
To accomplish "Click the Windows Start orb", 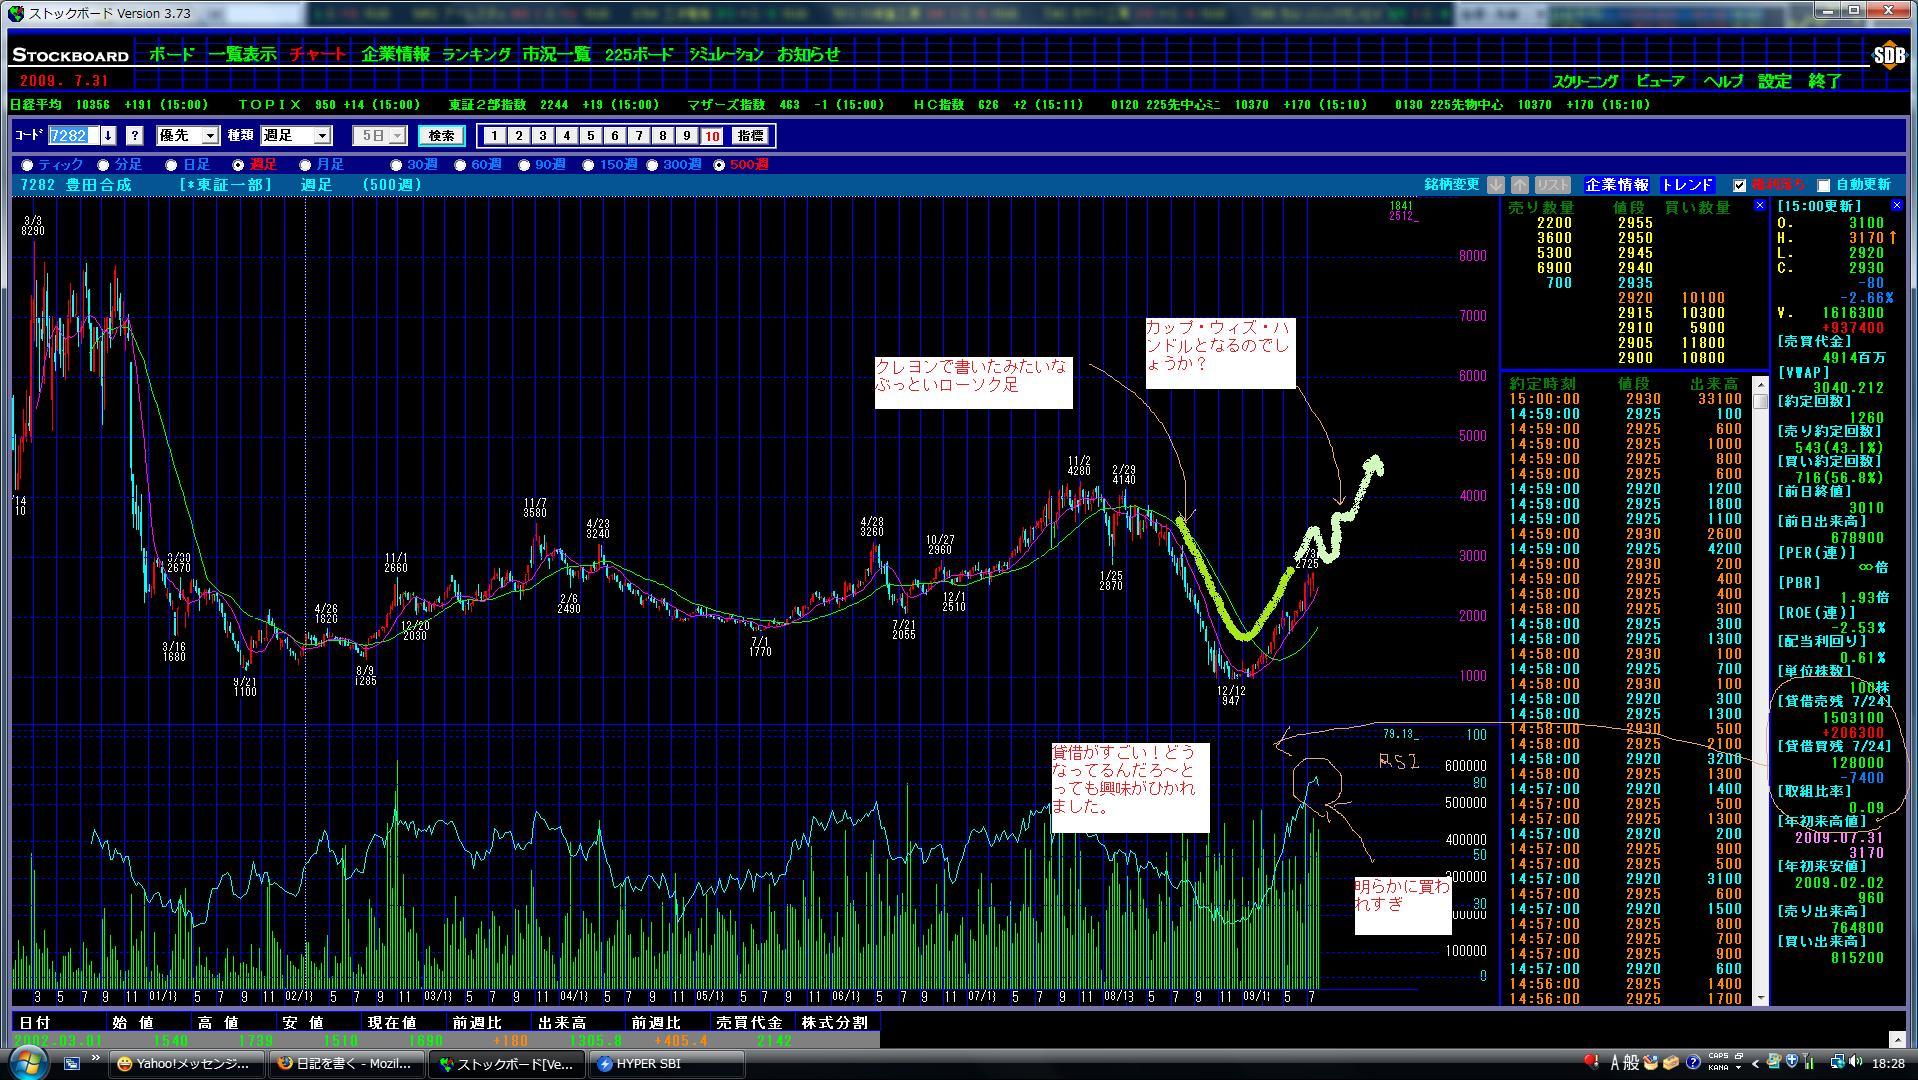I will click(27, 1062).
